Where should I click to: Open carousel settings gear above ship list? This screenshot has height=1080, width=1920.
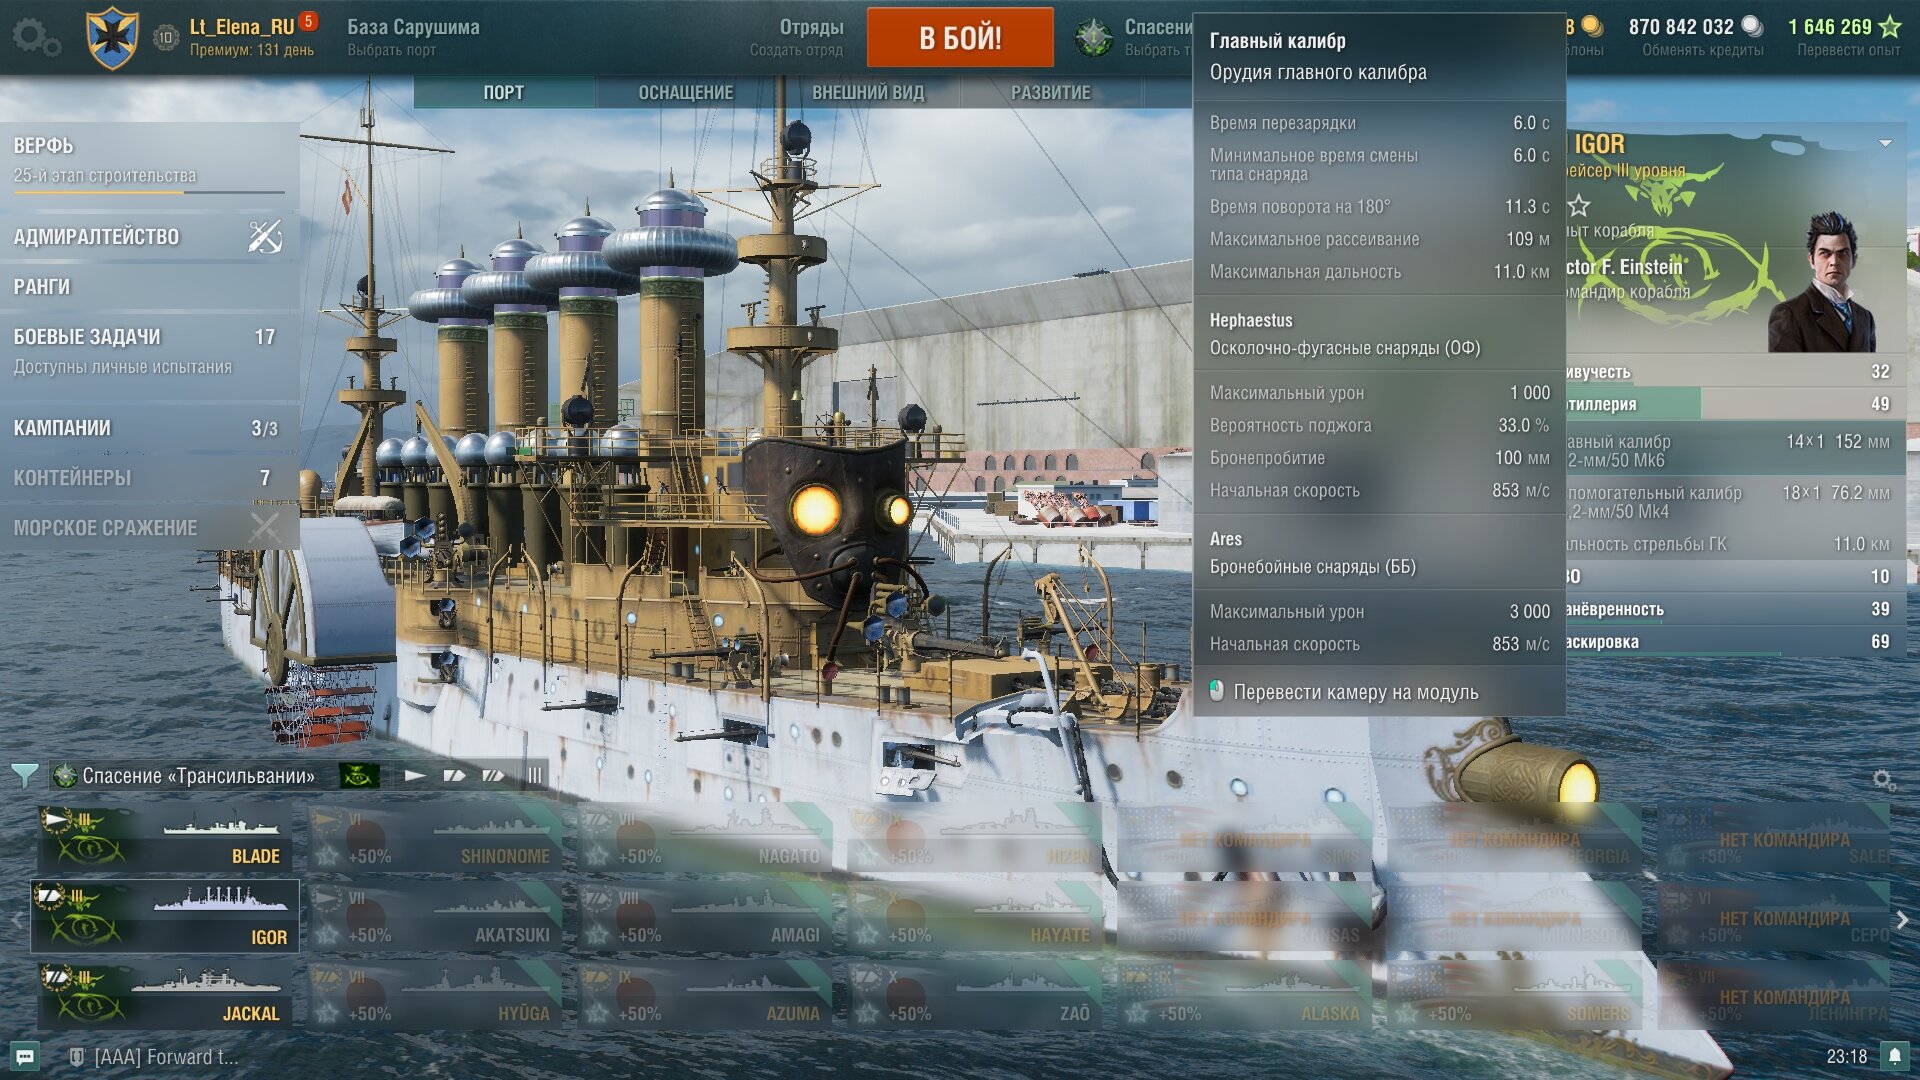pyautogui.click(x=1883, y=779)
